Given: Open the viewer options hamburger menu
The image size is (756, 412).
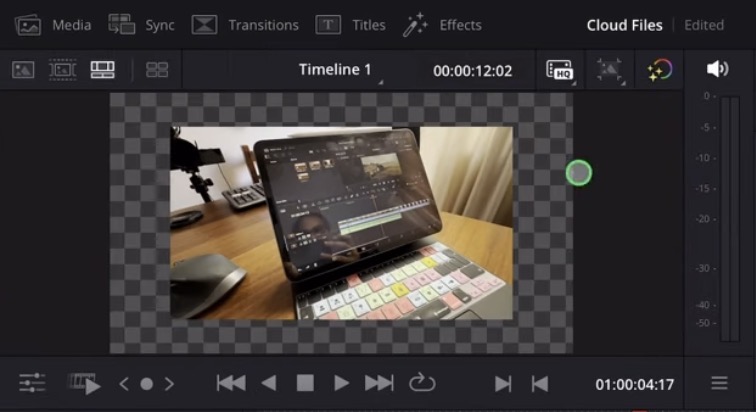Looking at the screenshot, I should 719,384.
